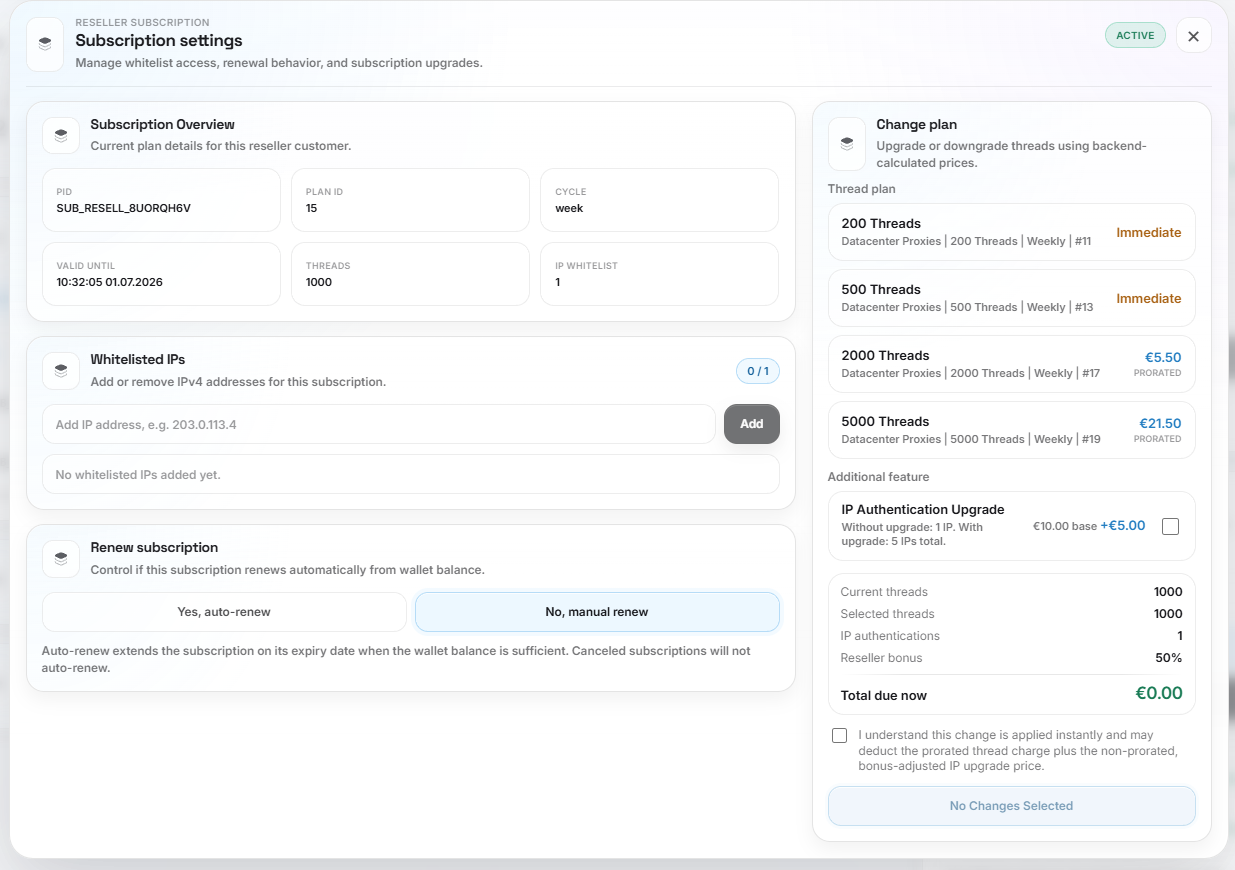Screen dimensions: 1235x870
Task: Choose the 5000 Threads plan
Action: tap(1011, 430)
